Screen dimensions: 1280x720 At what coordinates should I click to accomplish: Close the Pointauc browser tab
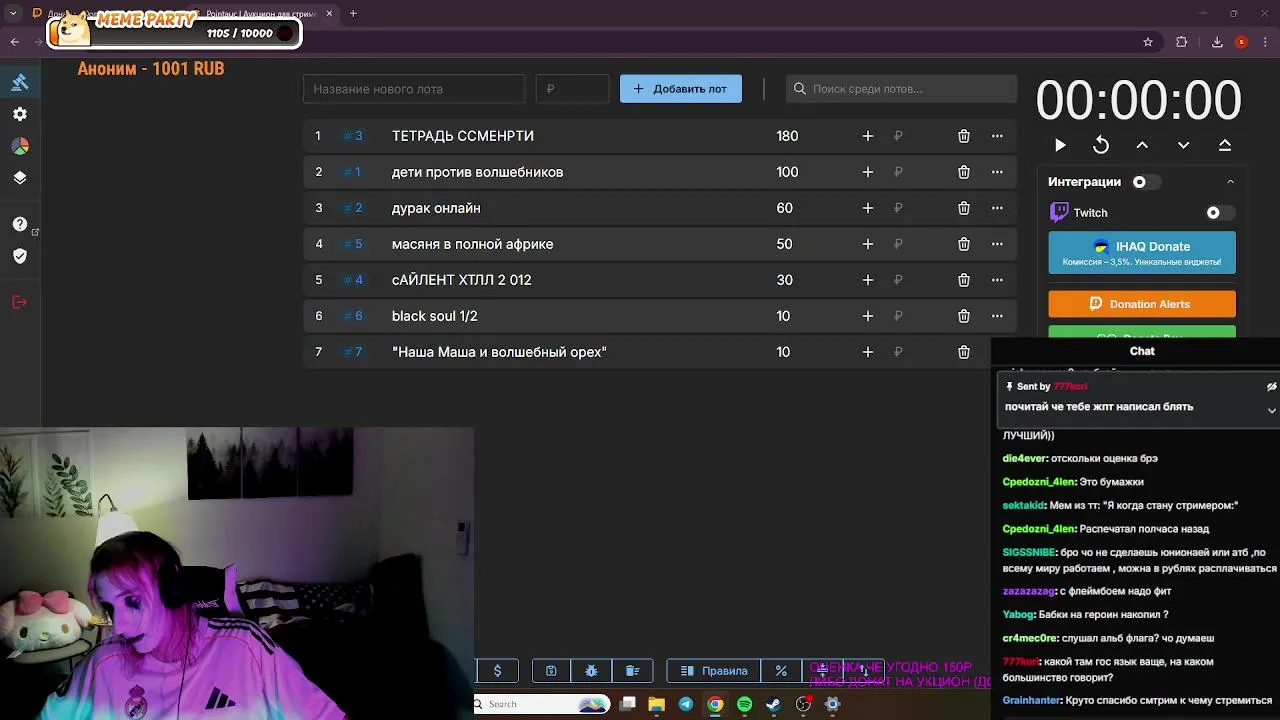point(329,13)
